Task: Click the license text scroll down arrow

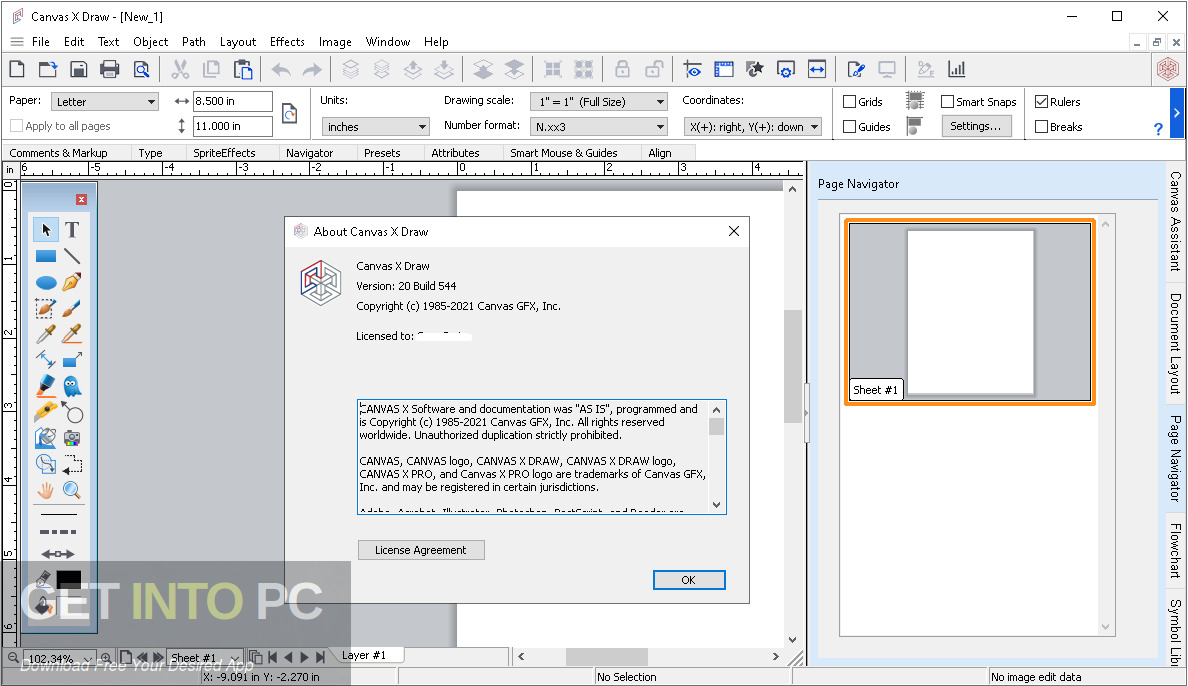Action: point(716,505)
